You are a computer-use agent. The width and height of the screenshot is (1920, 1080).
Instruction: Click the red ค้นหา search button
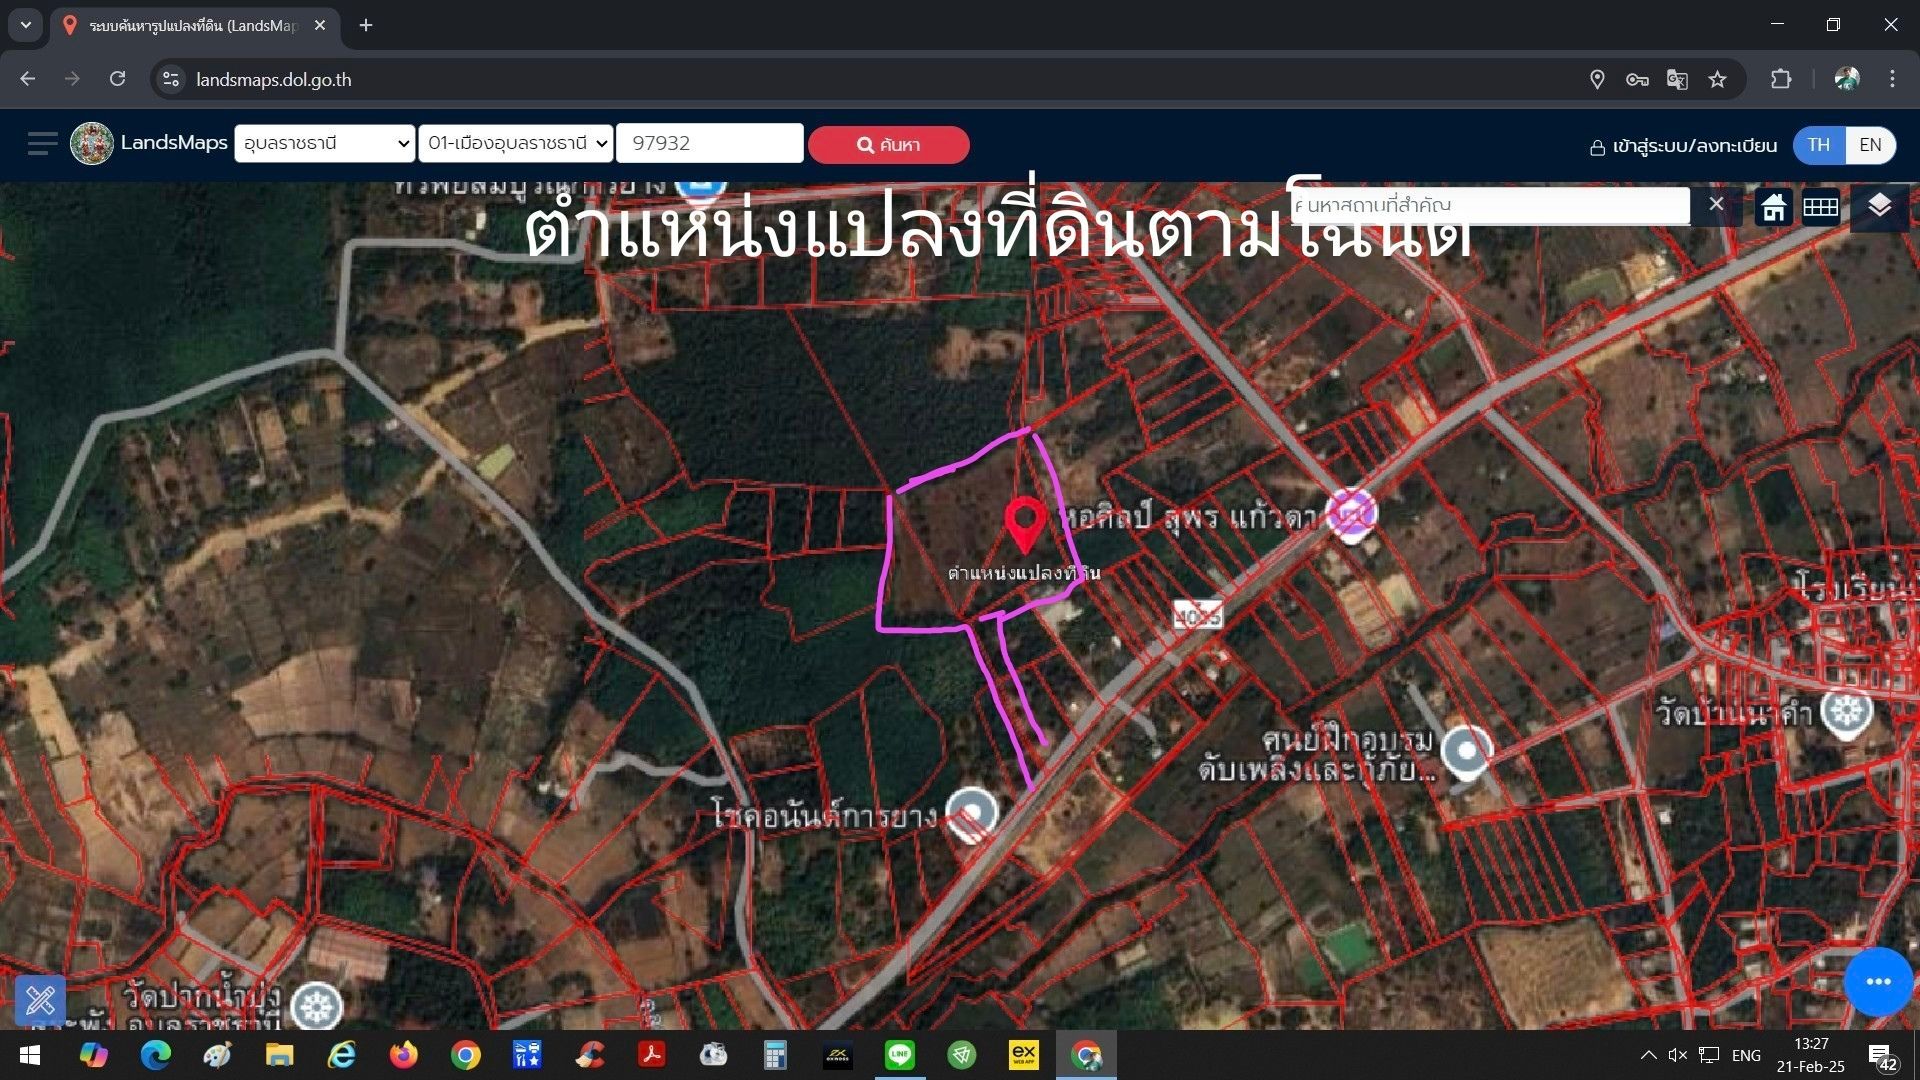(888, 145)
